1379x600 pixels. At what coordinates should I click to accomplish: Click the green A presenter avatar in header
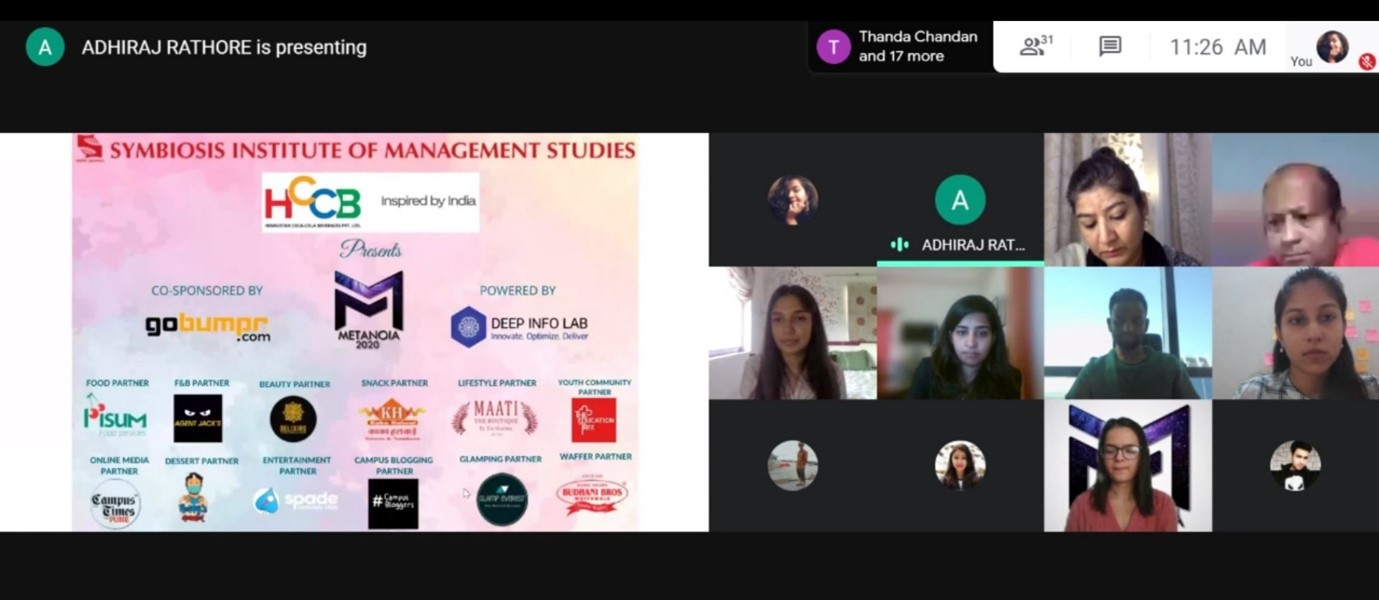point(45,47)
